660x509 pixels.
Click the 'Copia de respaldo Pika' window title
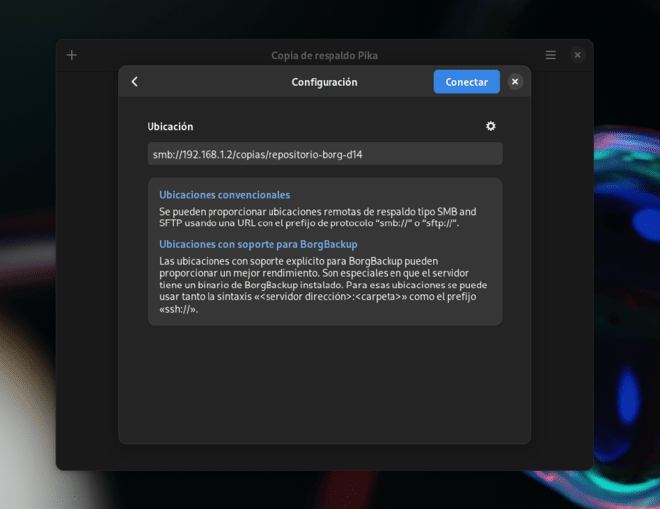[324, 56]
